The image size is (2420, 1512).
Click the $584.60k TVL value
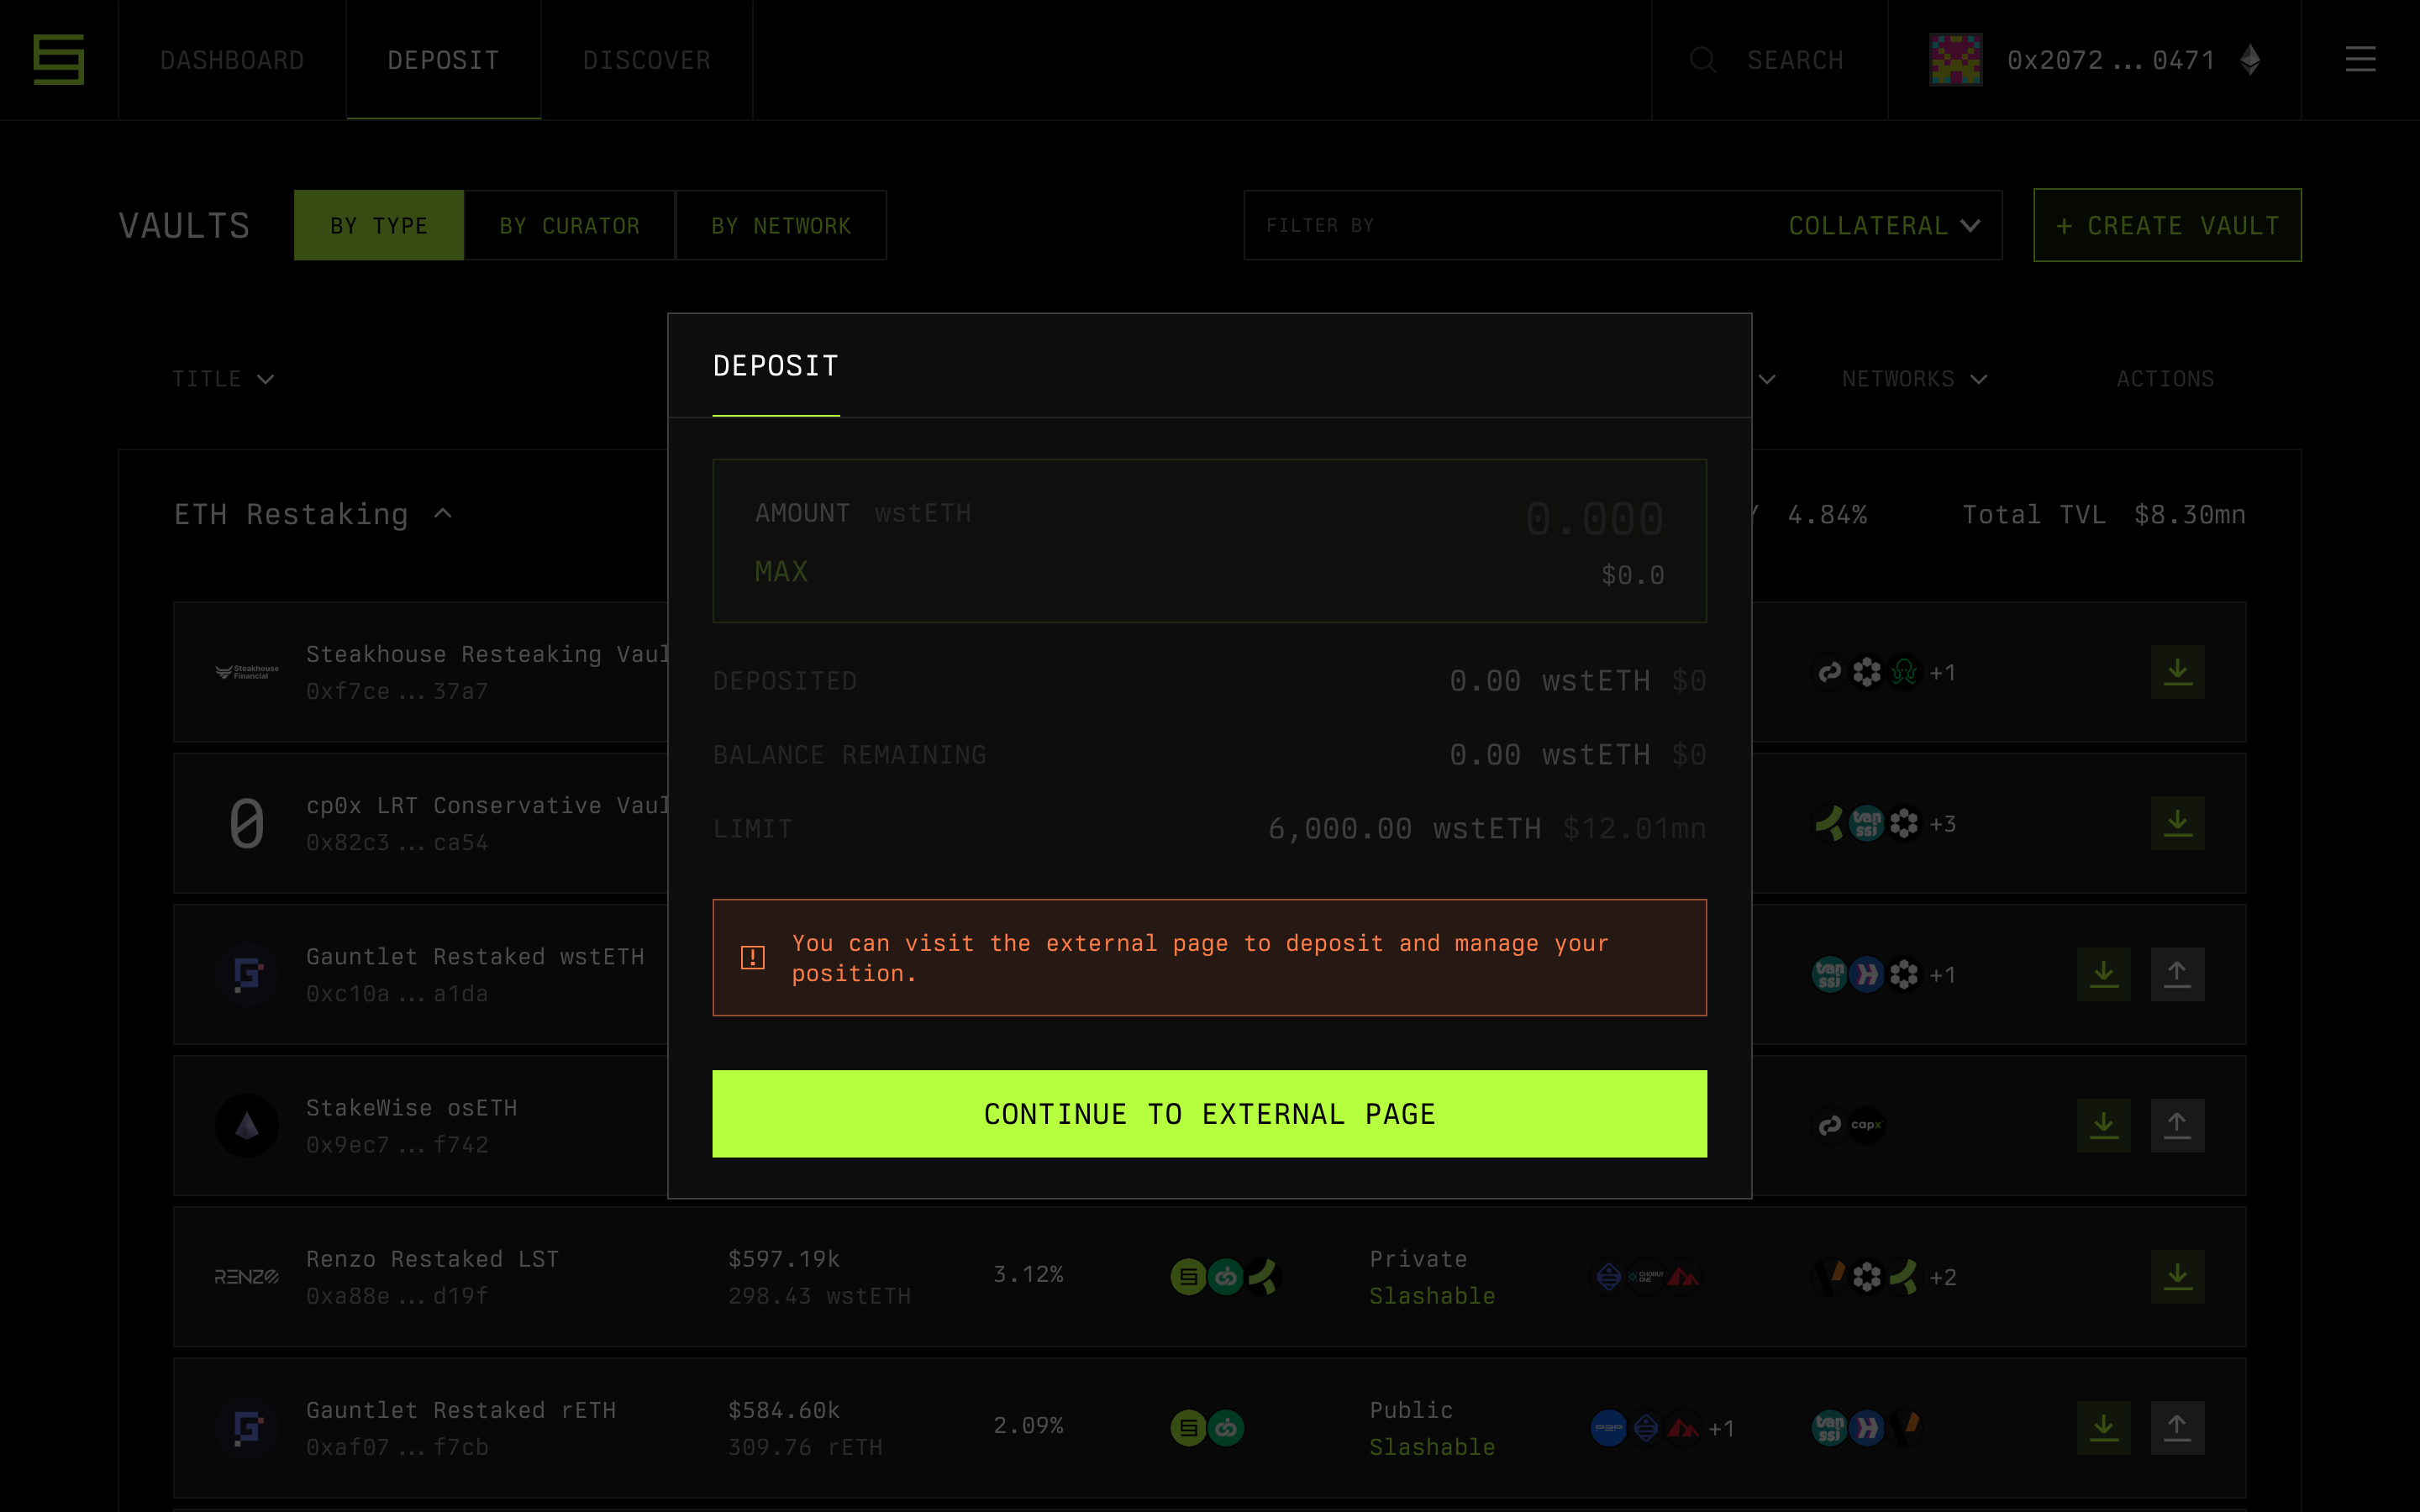pyautogui.click(x=783, y=1410)
